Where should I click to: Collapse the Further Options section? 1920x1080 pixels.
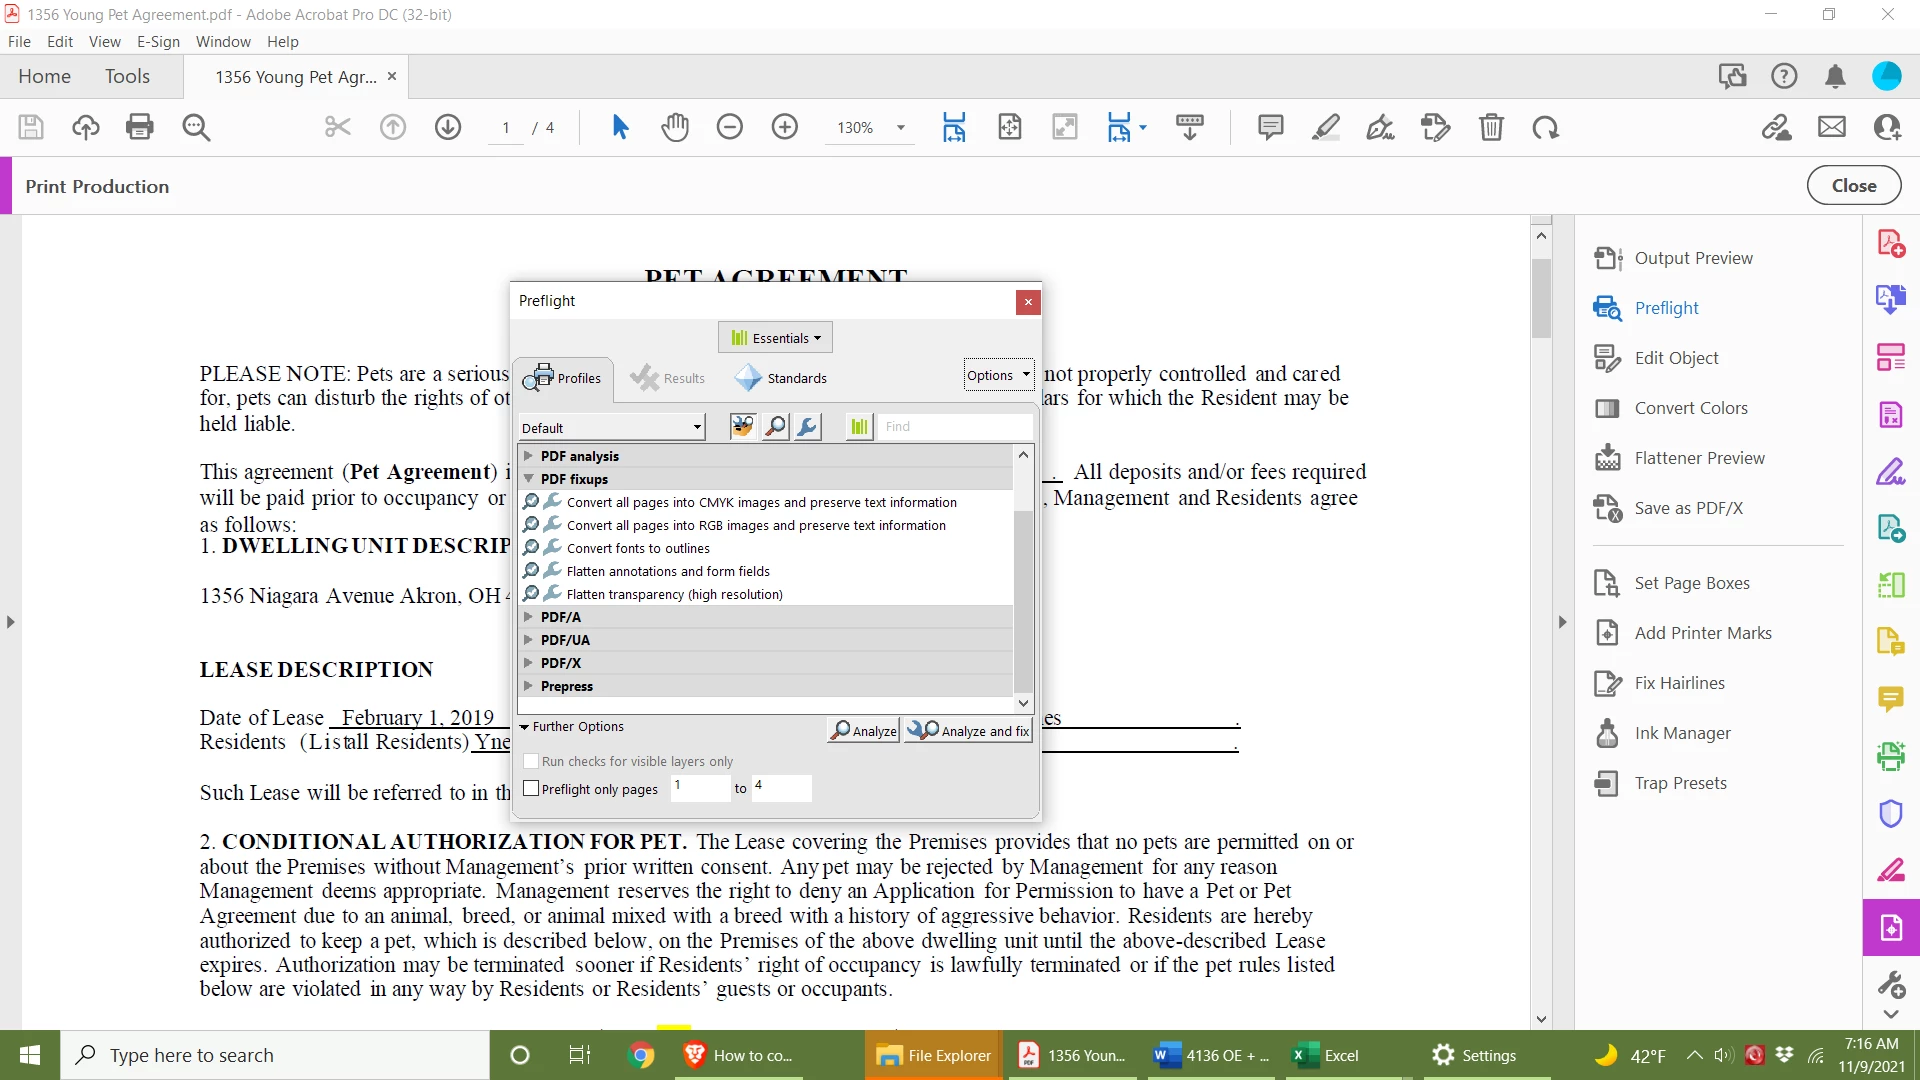tap(525, 727)
